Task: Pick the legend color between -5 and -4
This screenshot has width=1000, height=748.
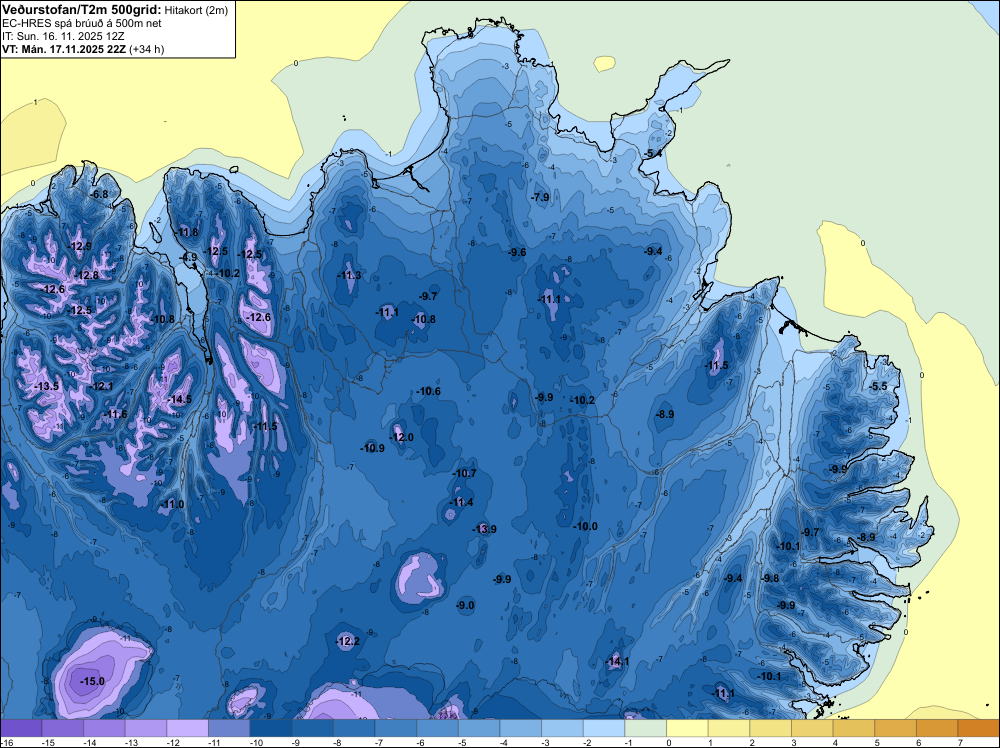Action: [x=479, y=728]
